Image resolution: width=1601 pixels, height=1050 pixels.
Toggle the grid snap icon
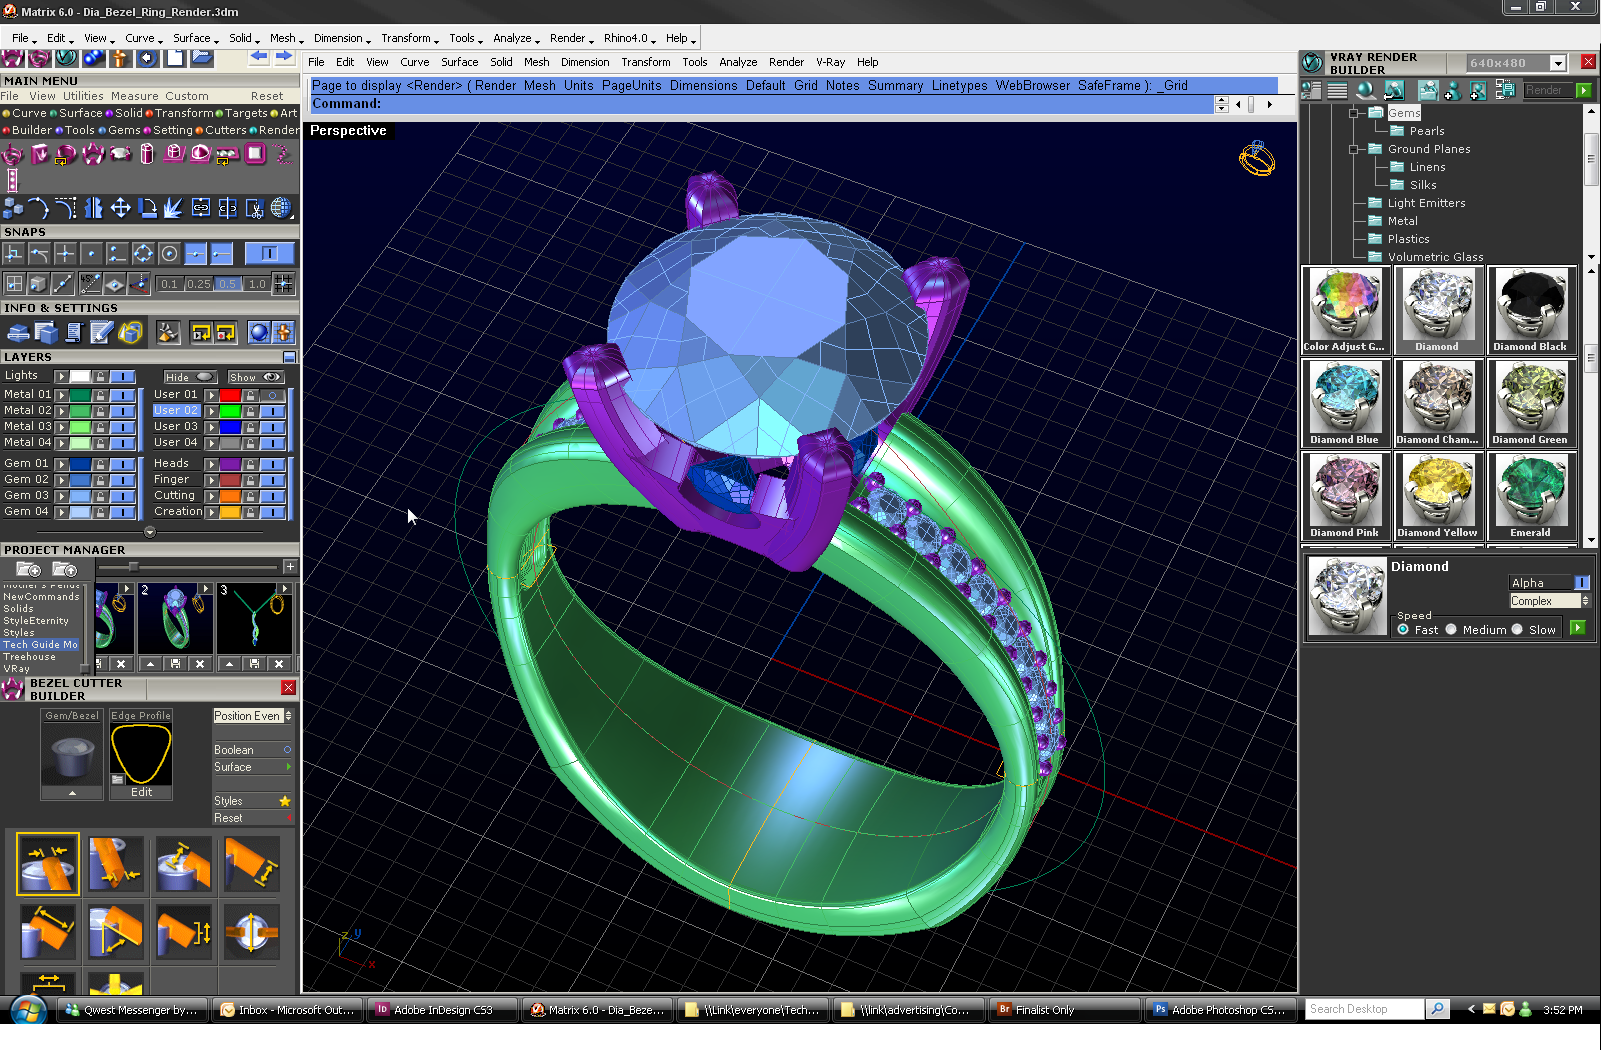284,284
